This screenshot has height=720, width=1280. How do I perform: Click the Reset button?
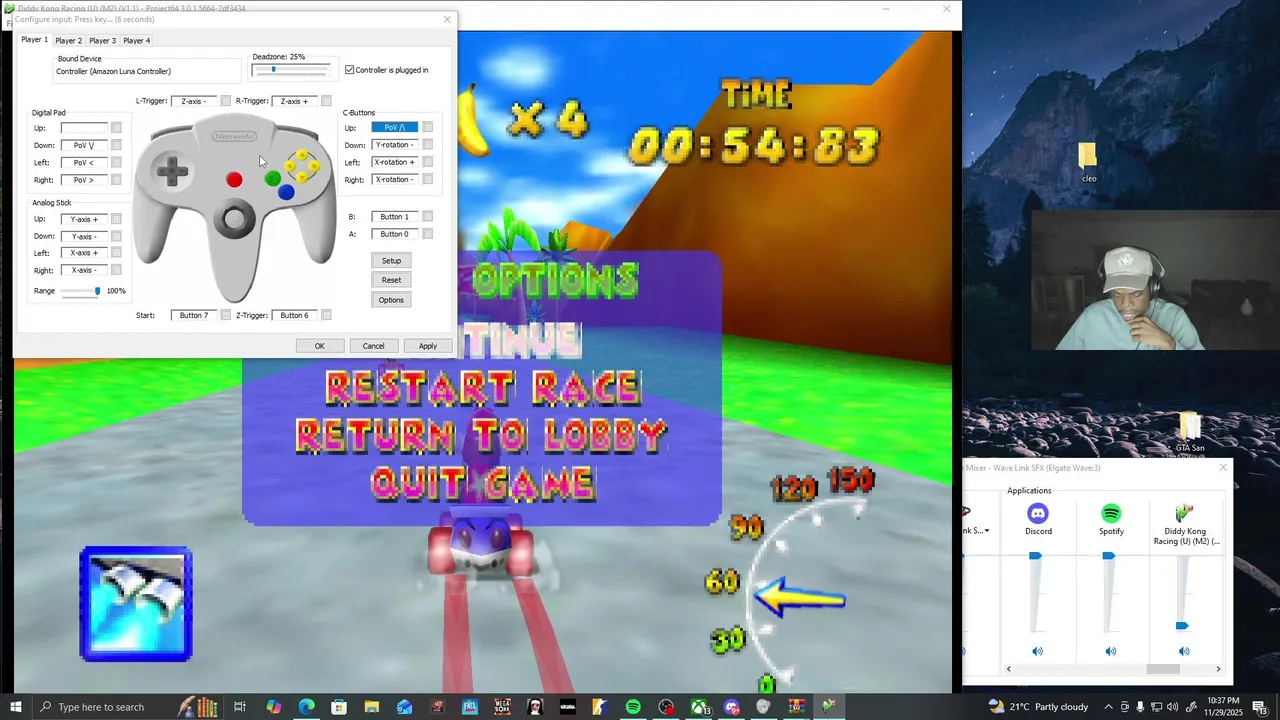click(x=391, y=280)
